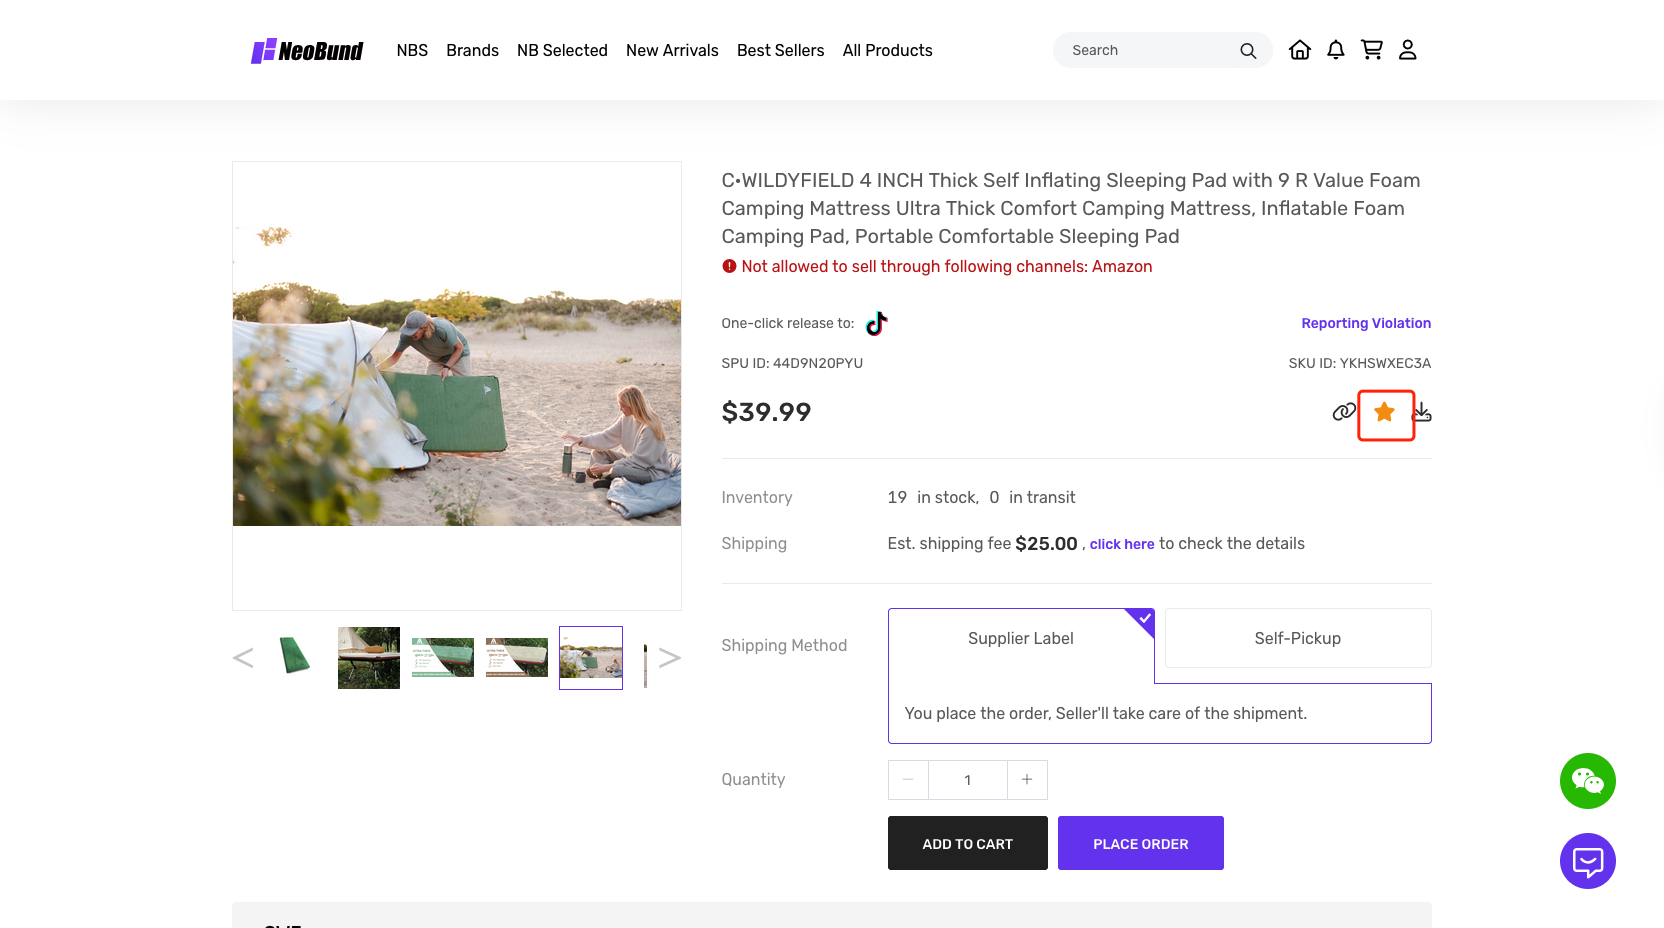Open the shopping cart icon
The image size is (1664, 928).
(1371, 50)
